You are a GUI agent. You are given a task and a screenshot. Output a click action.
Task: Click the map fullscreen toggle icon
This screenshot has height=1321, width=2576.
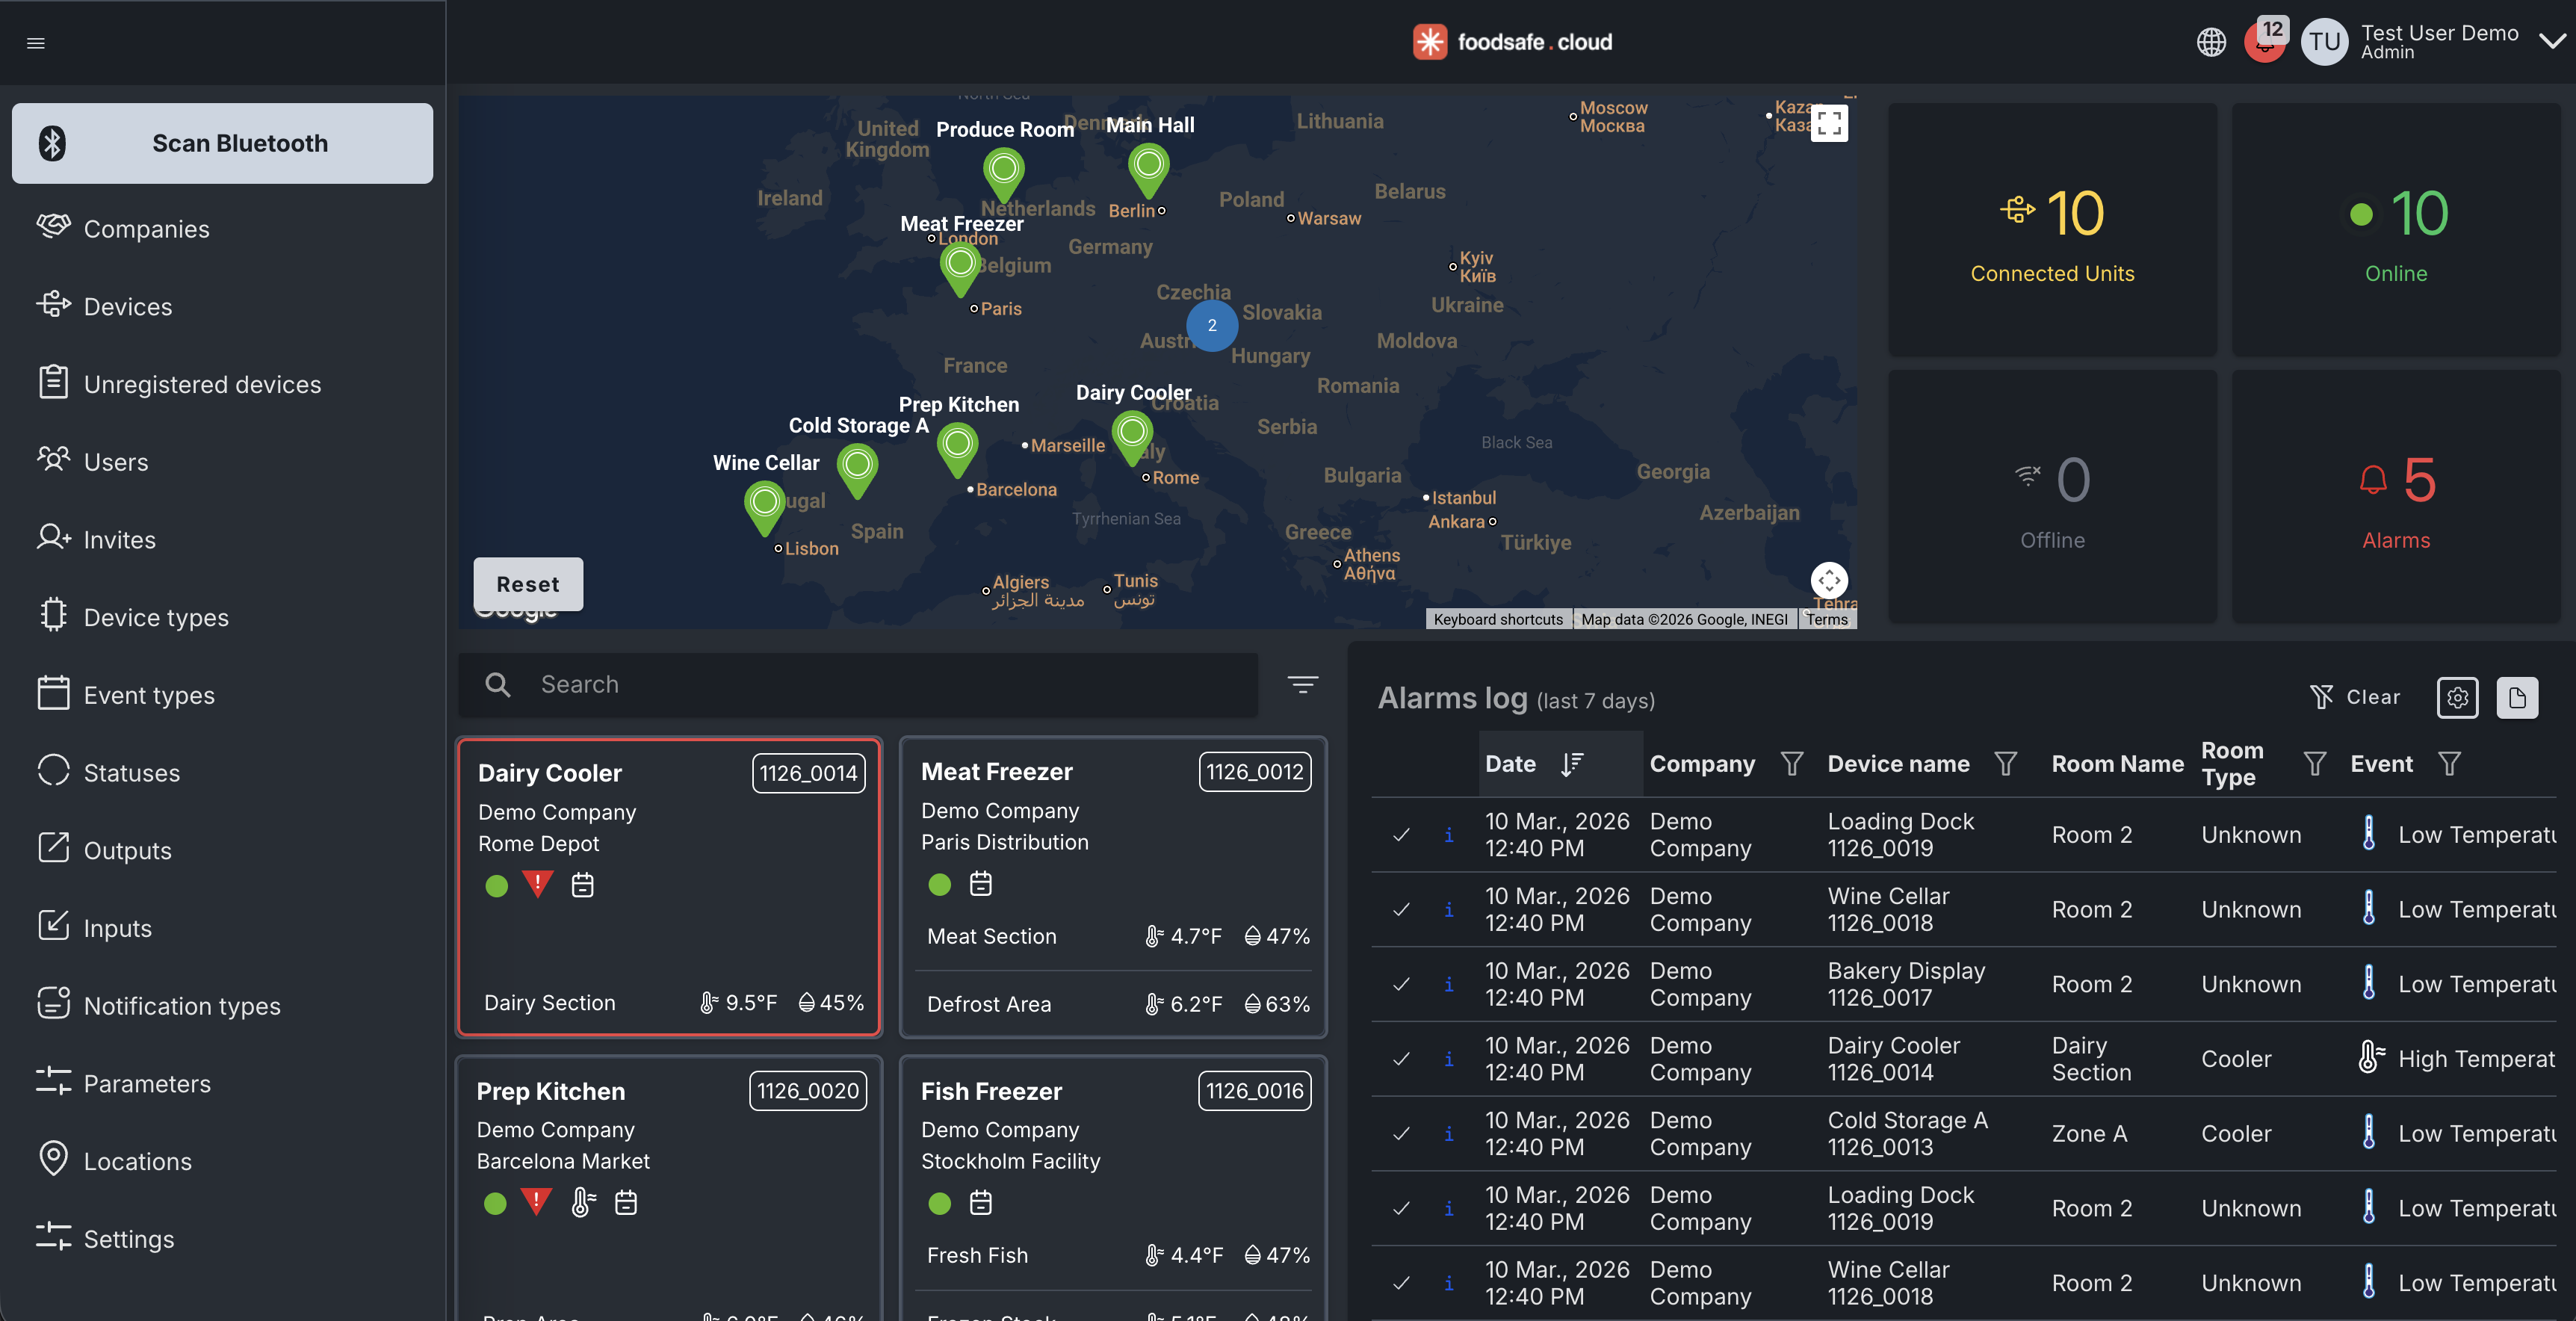(x=1831, y=122)
